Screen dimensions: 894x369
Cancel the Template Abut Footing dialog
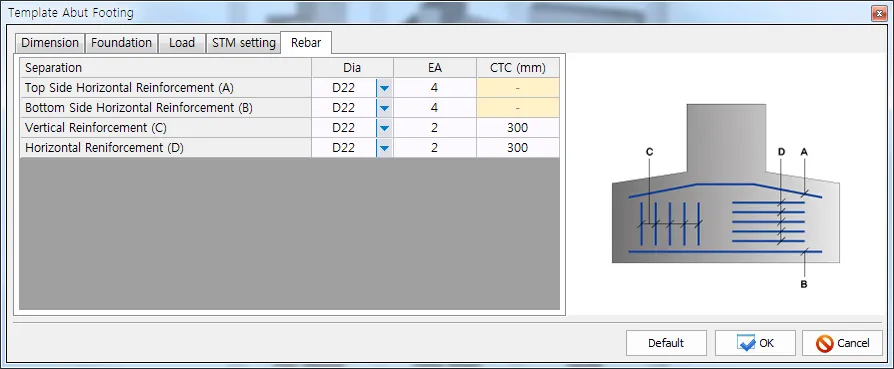[x=842, y=343]
